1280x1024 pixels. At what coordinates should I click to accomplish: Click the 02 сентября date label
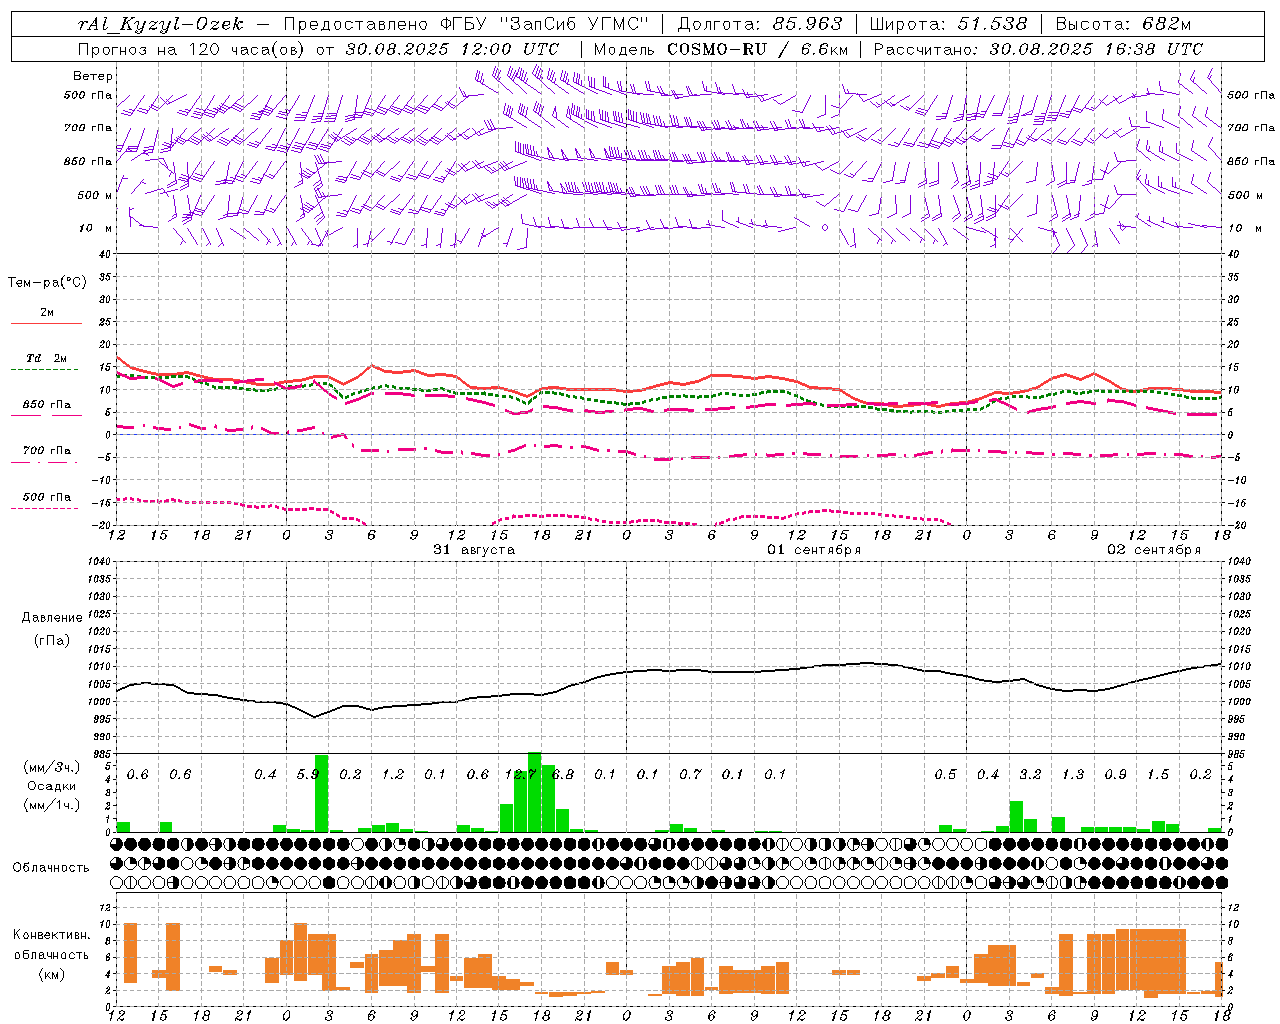pyautogui.click(x=1154, y=550)
